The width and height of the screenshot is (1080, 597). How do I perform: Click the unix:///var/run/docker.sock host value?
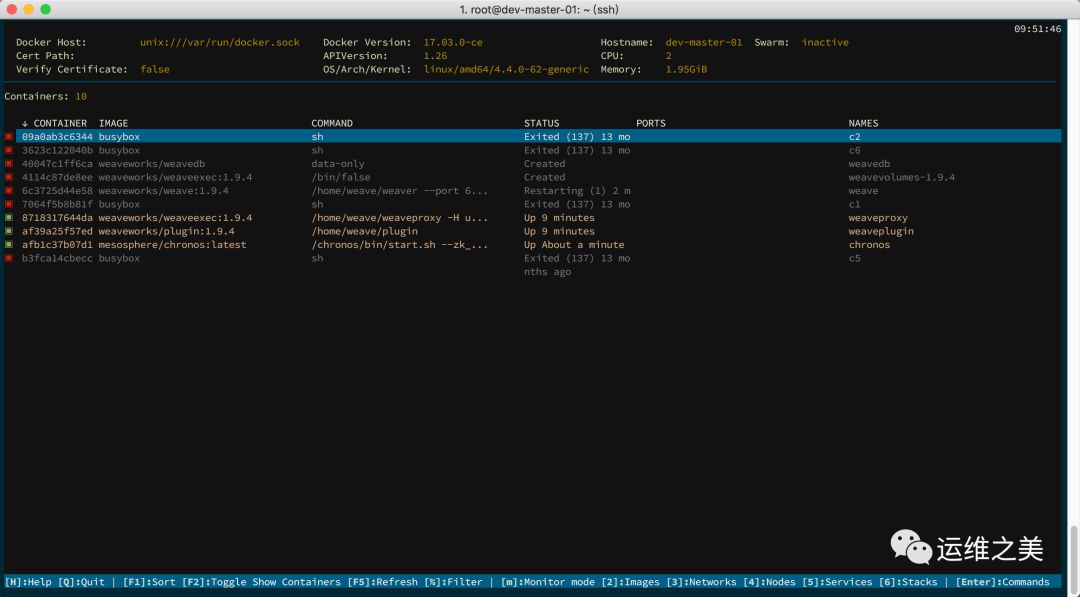[220, 42]
